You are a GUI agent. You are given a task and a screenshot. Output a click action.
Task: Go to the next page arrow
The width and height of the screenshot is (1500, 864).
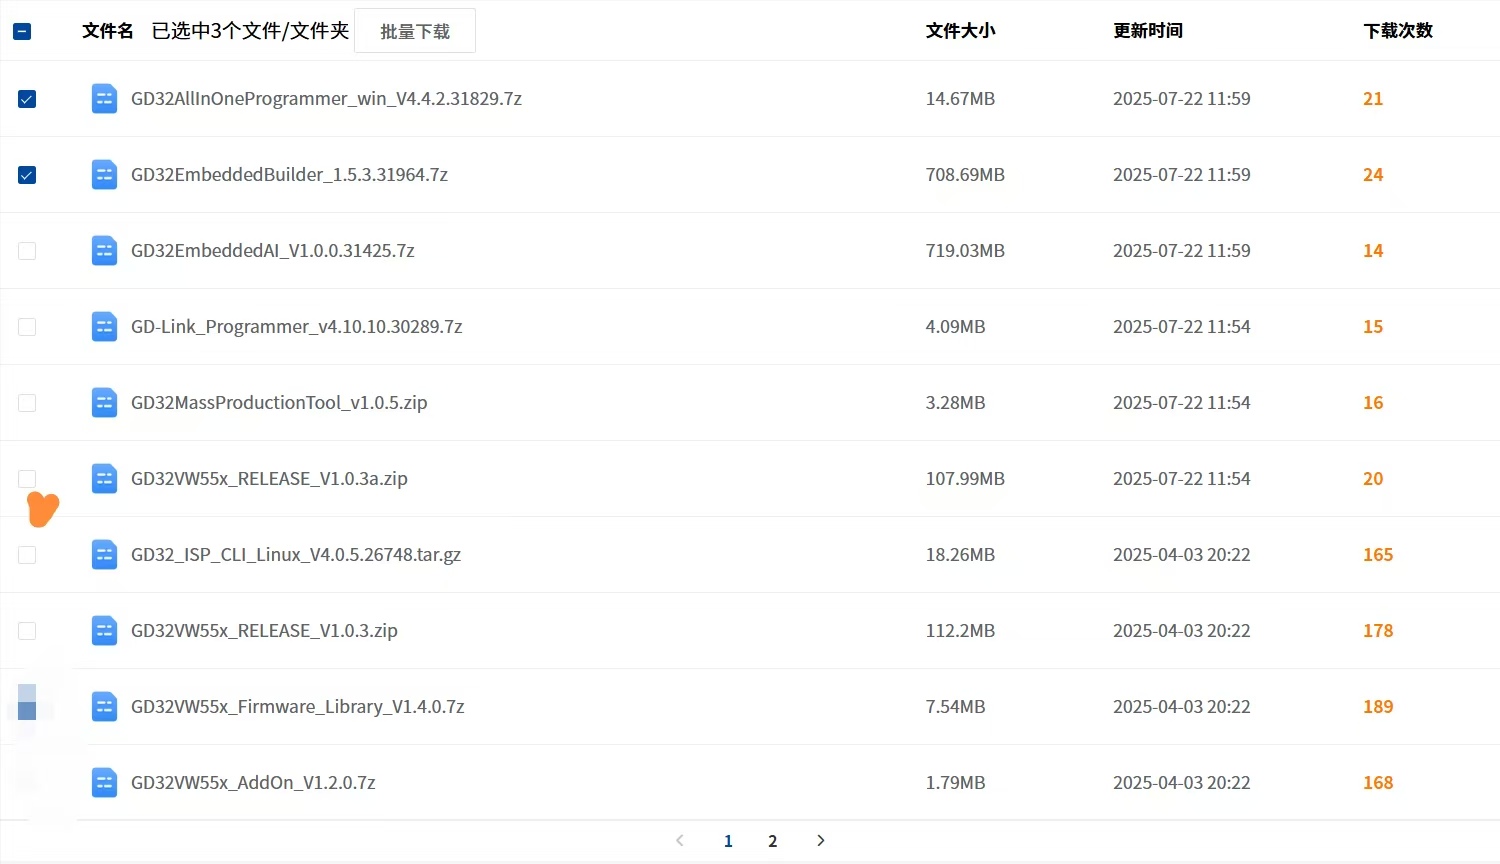[821, 841]
